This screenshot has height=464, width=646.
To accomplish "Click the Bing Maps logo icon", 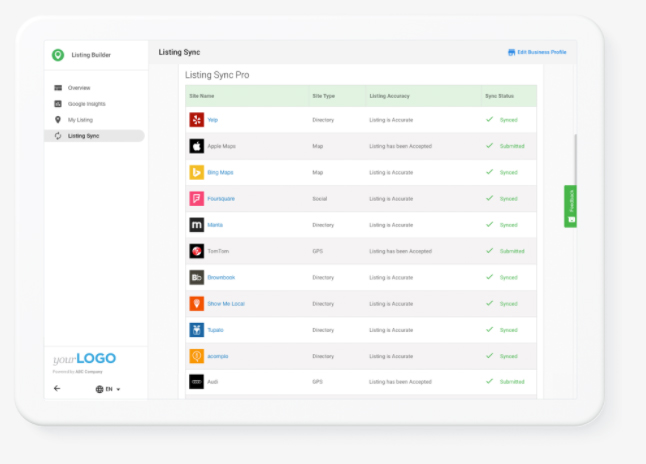I will pos(197,172).
